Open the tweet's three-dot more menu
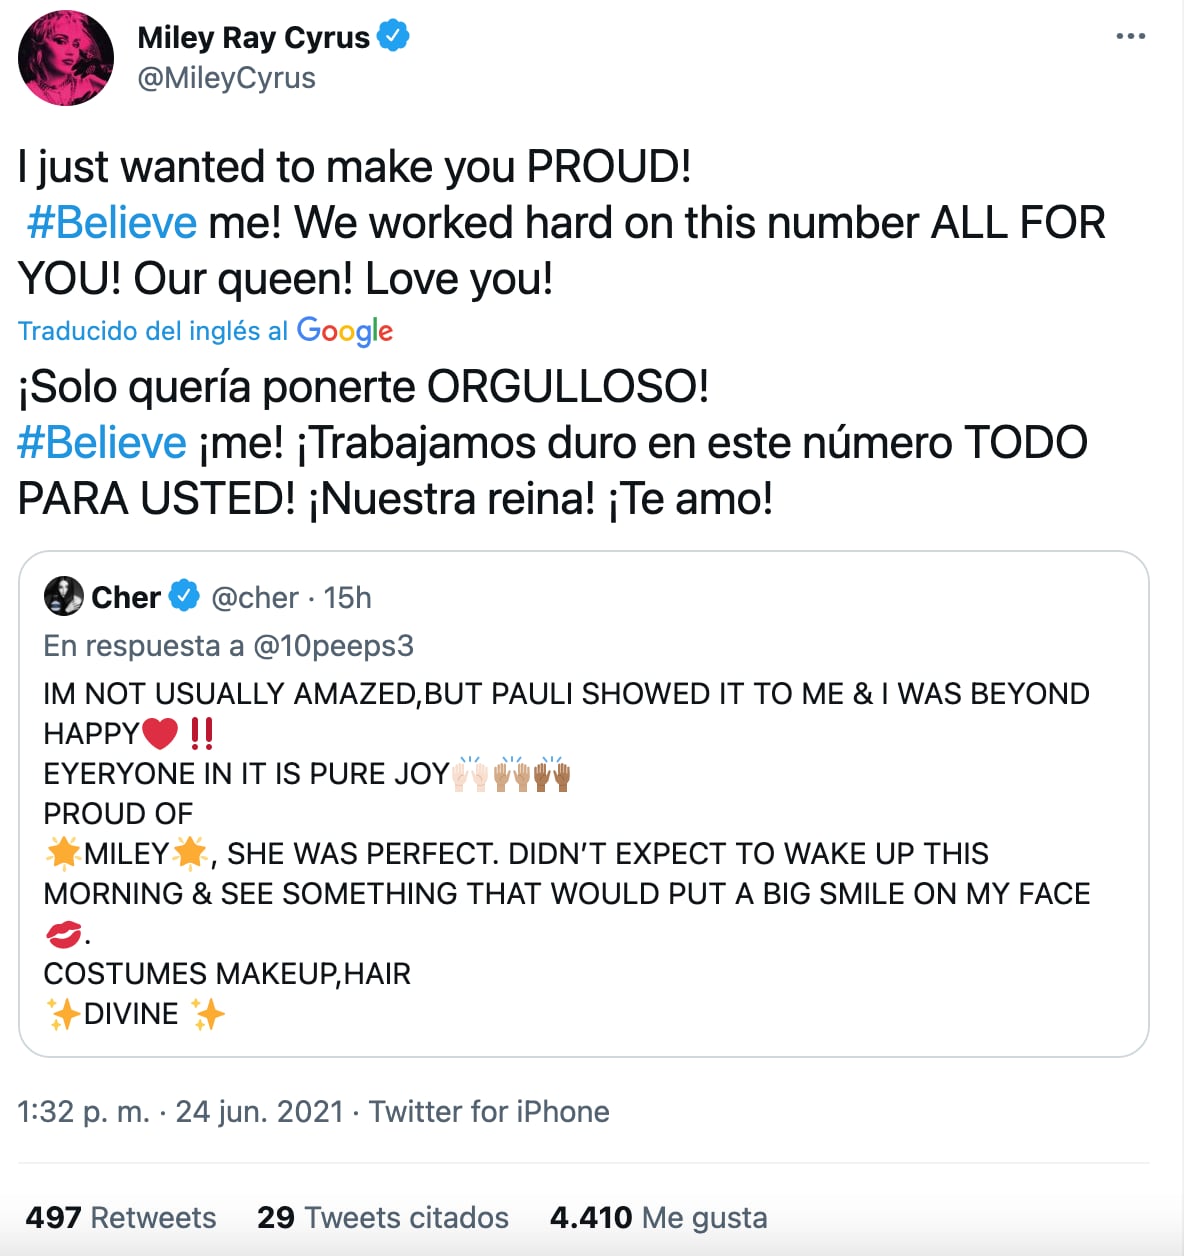The image size is (1184, 1256). click(1130, 37)
